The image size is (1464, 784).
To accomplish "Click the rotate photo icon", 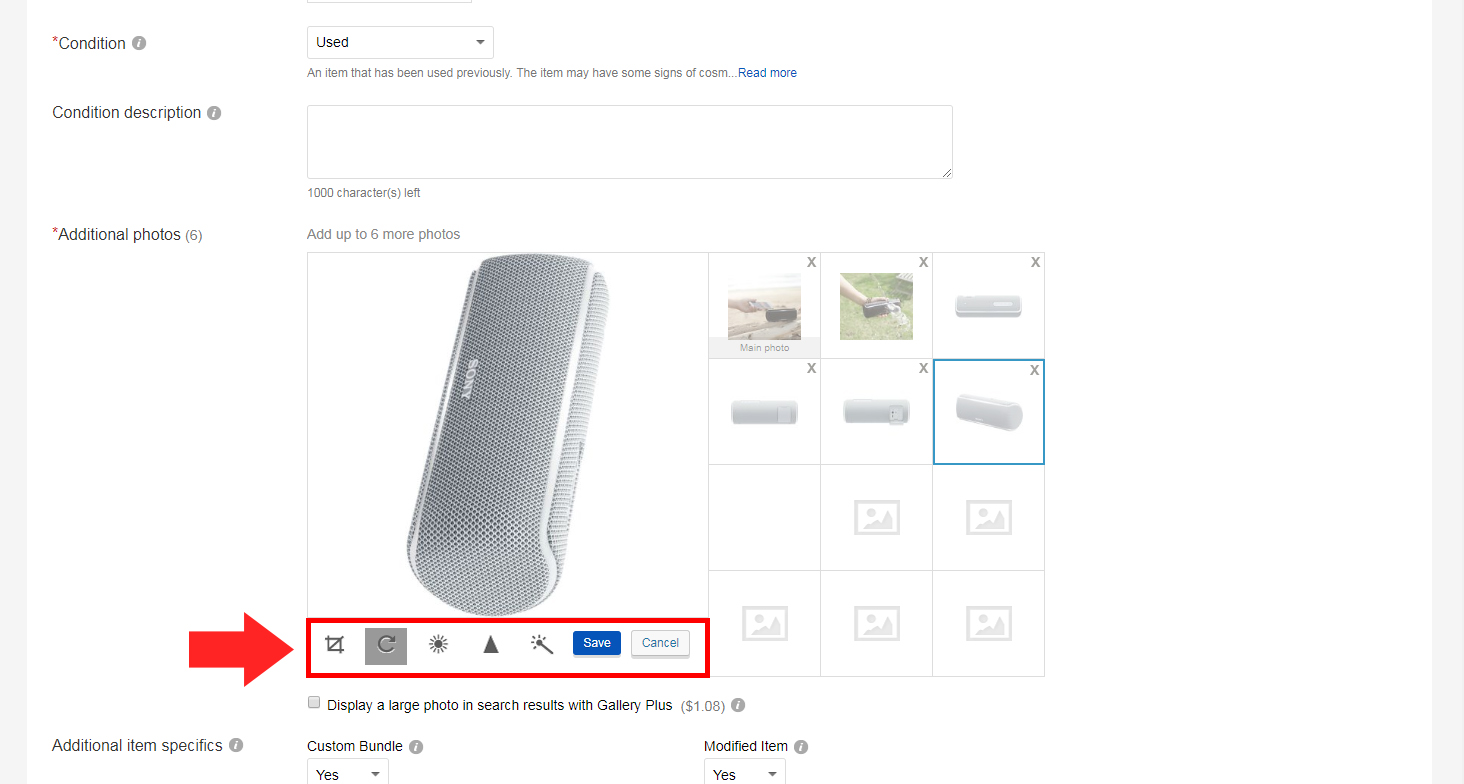I will coord(386,645).
